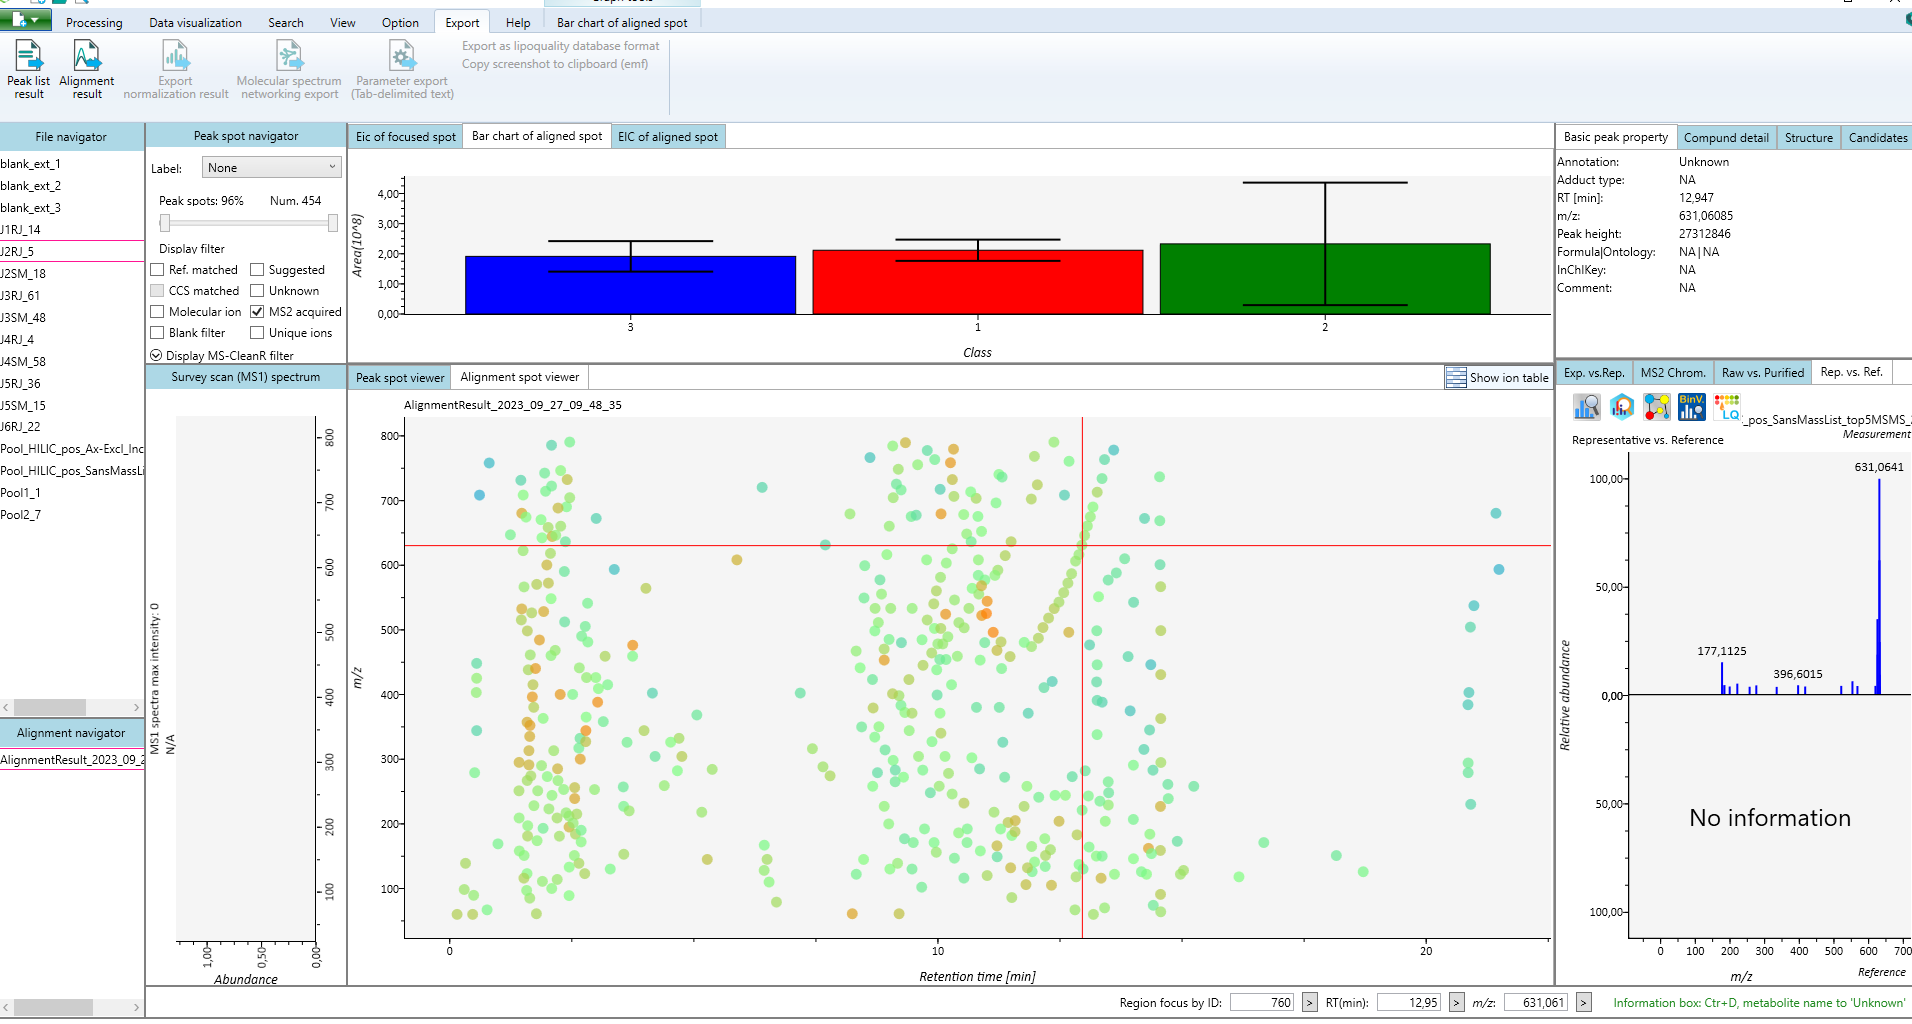The image size is (1912, 1024).
Task: Enable the Ref. matched display filter
Action: click(157, 269)
